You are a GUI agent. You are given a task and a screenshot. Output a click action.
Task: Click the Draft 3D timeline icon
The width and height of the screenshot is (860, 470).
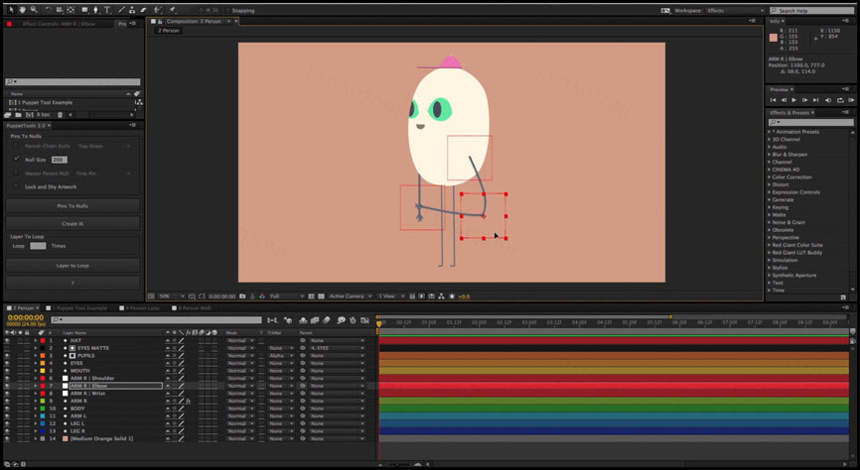click(288, 320)
